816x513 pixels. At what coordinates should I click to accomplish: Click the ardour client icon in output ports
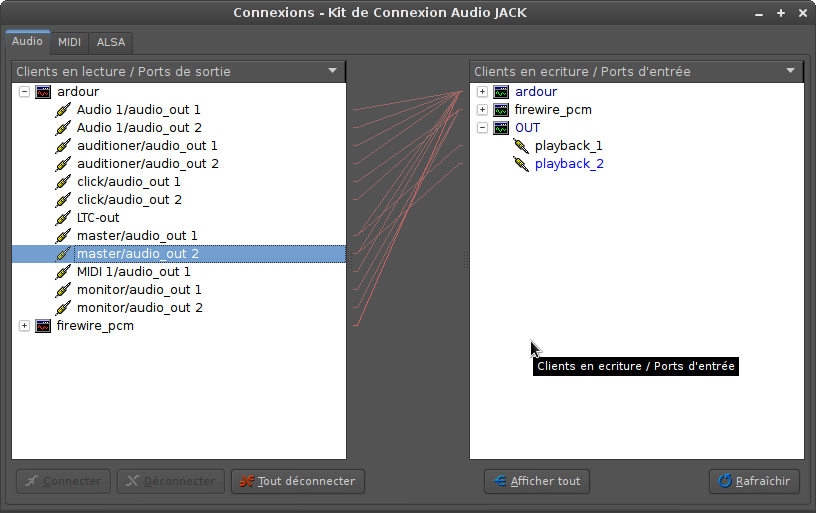43,92
